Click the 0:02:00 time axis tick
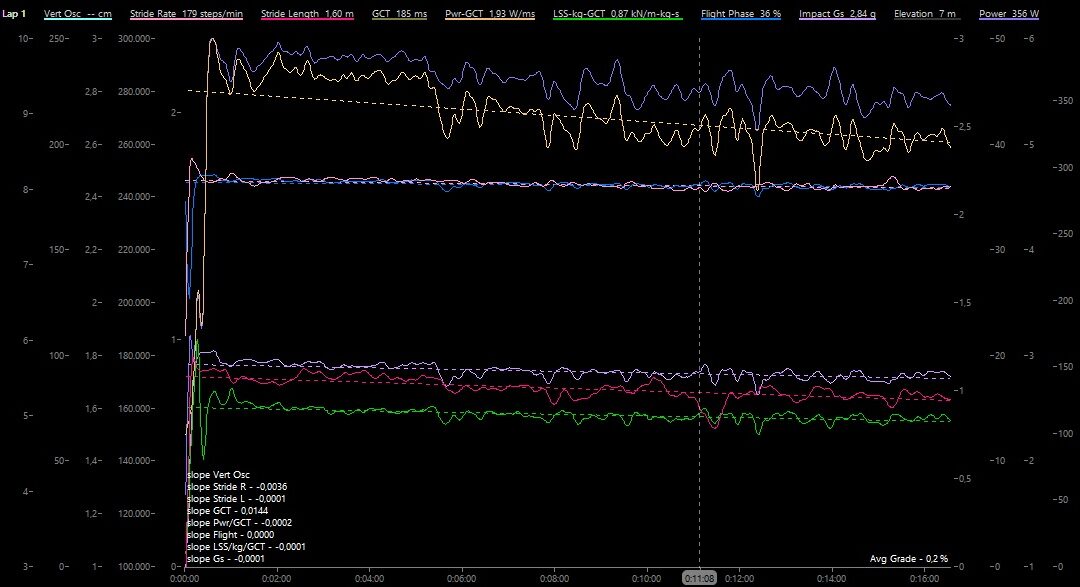 (x=276, y=579)
